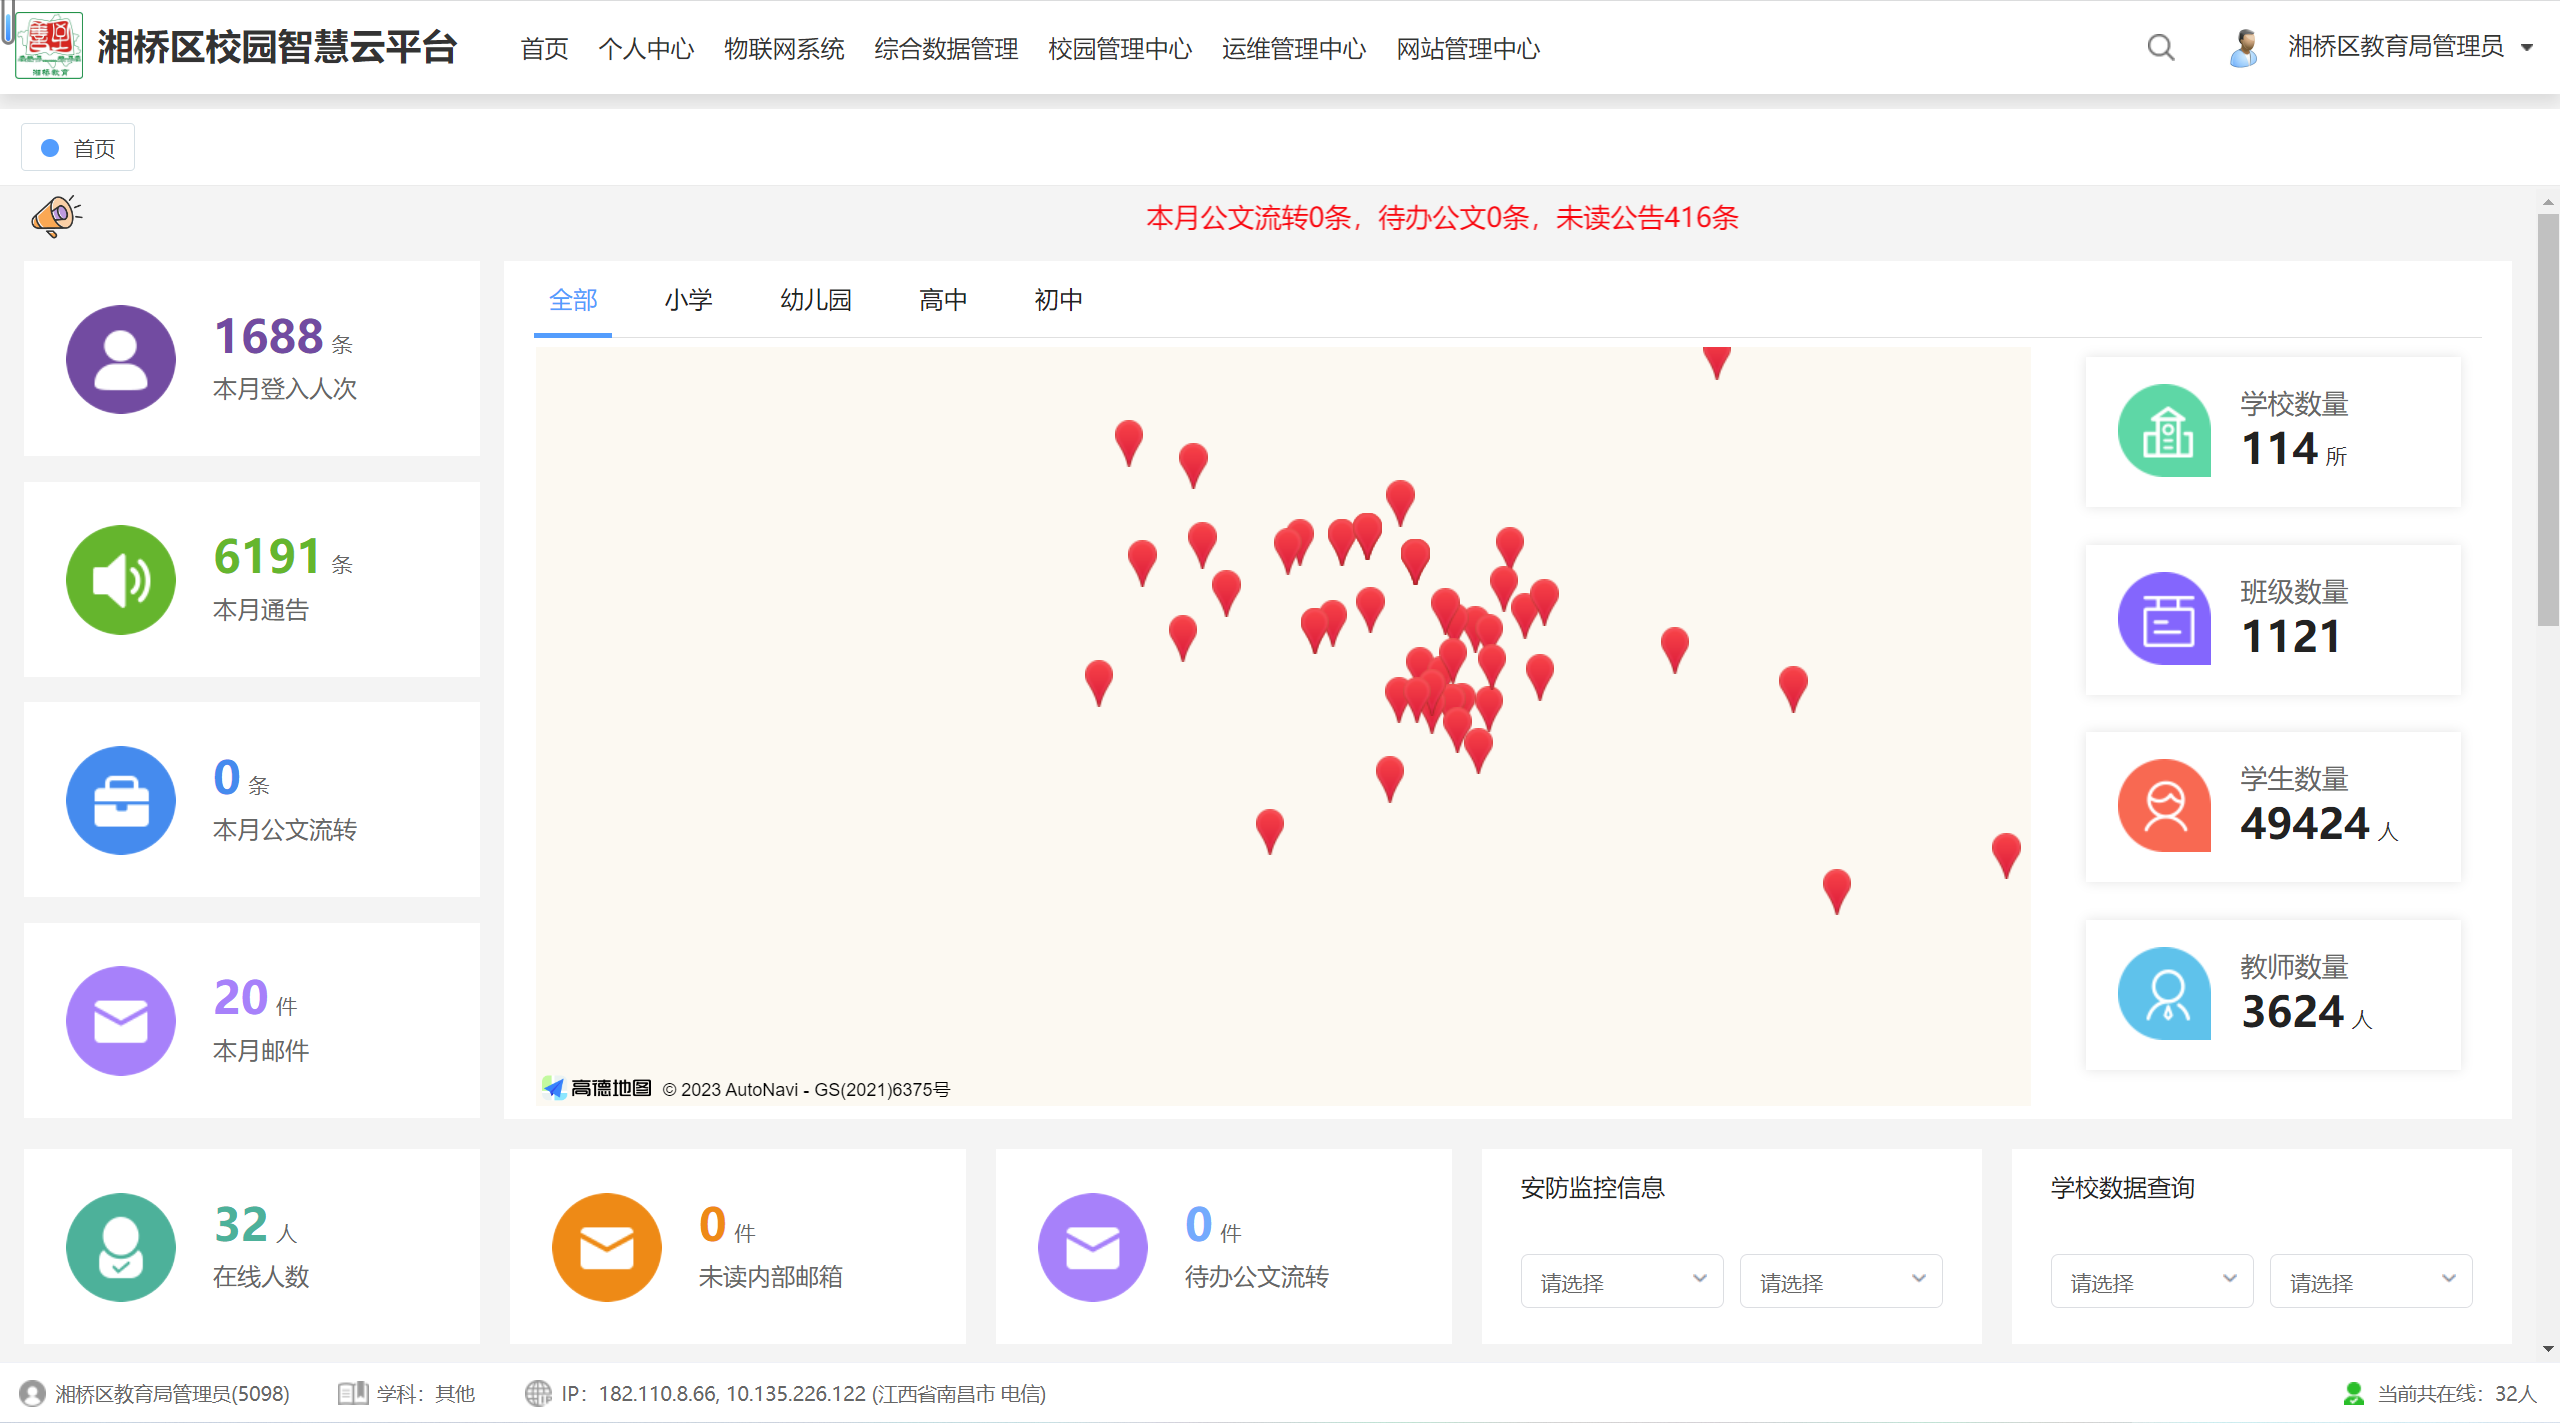Click the blue teacher icon beside 教师数量
The height and width of the screenshot is (1423, 2560).
(x=2163, y=993)
